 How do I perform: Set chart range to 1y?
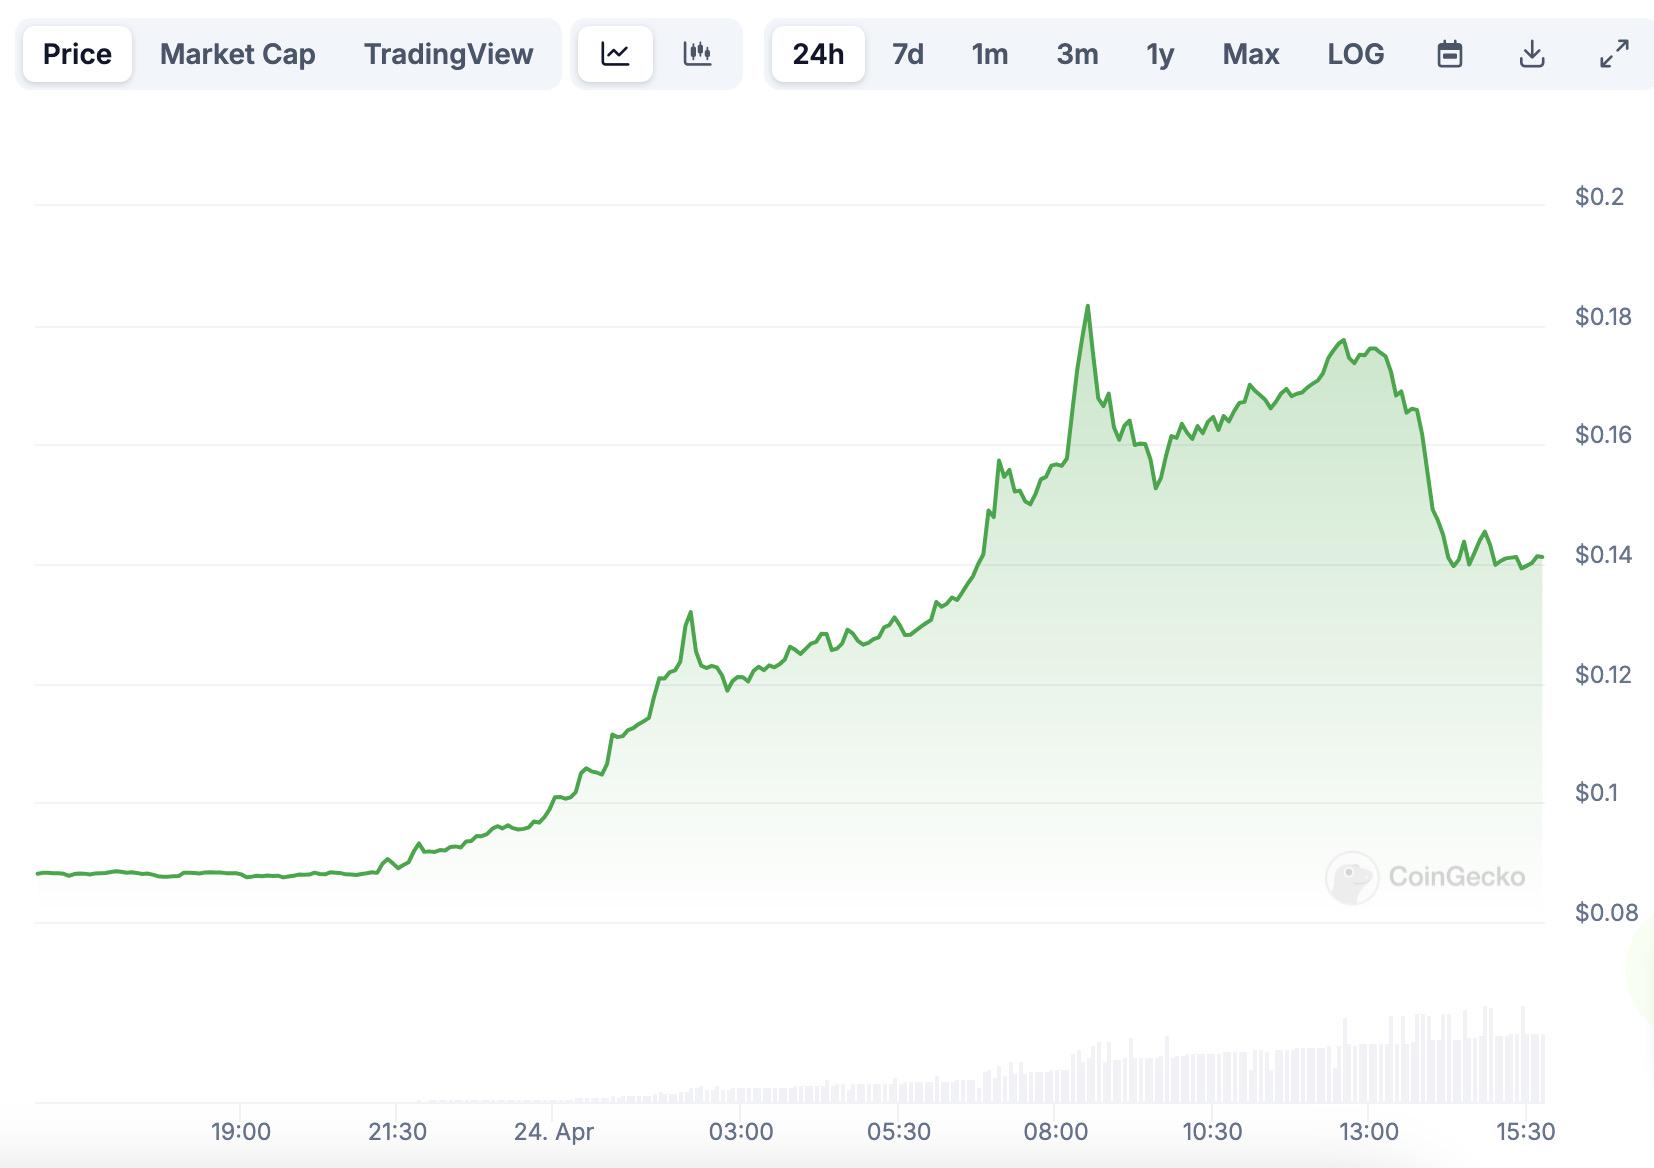(1160, 54)
